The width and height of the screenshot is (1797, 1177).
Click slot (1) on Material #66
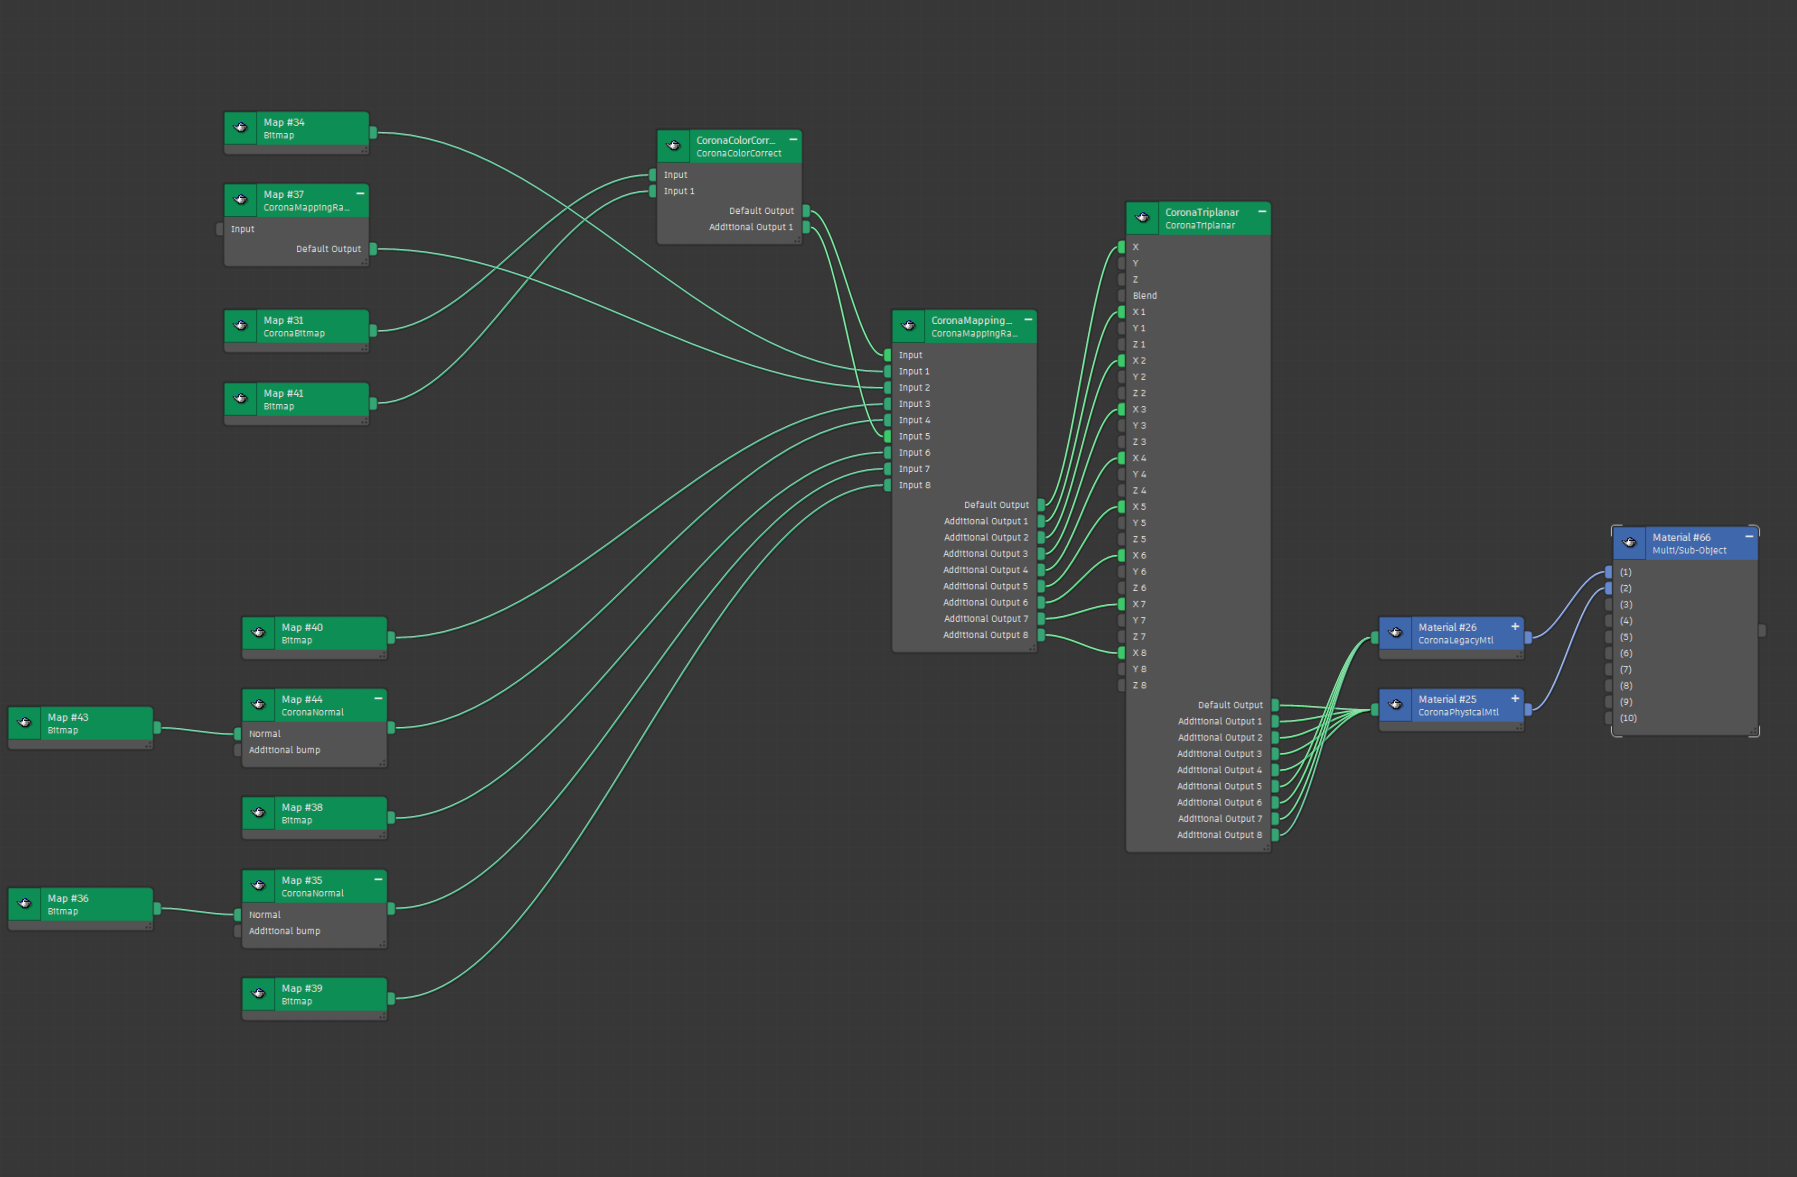click(x=1608, y=572)
